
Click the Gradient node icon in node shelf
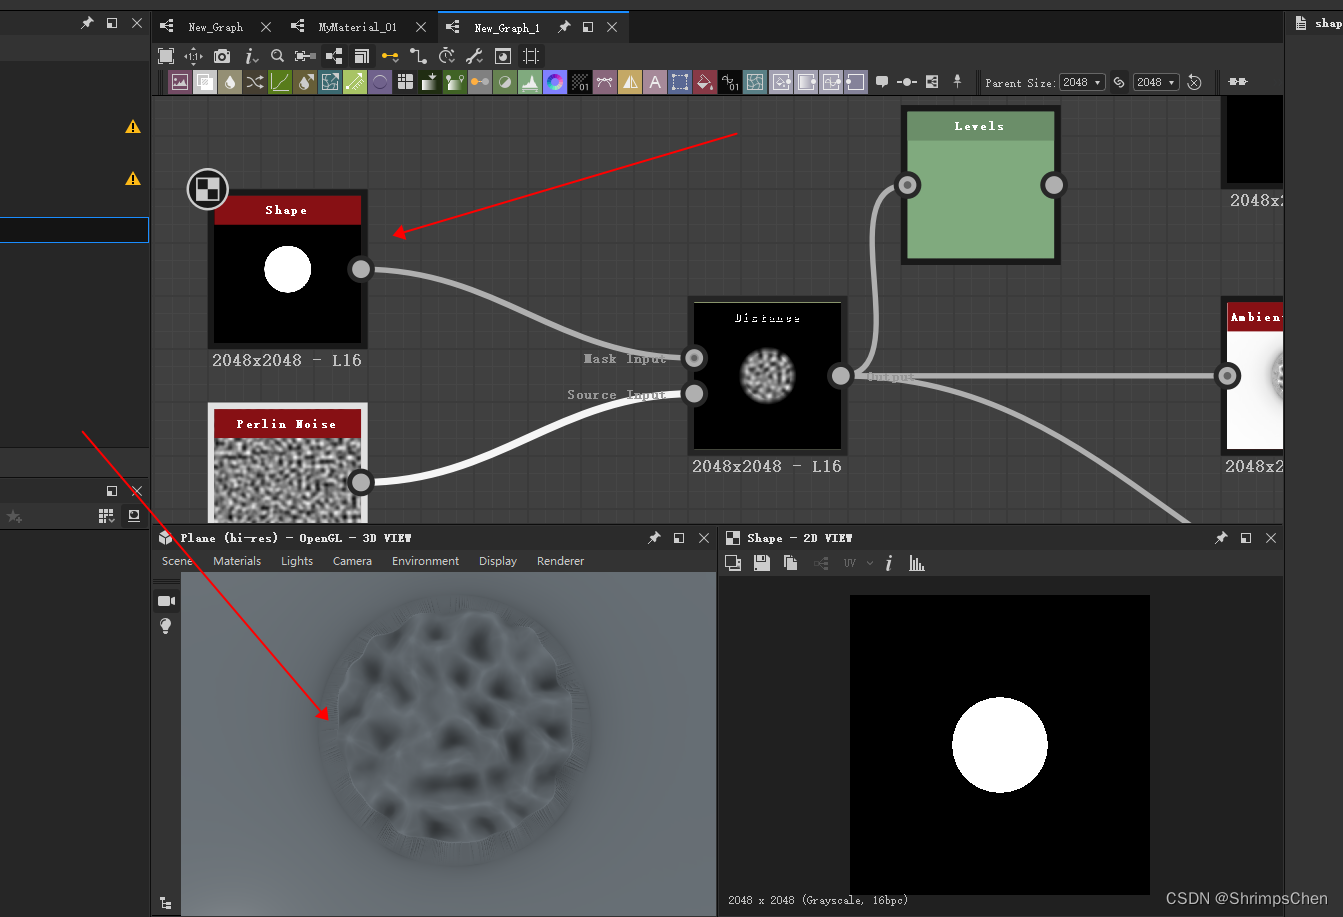[430, 81]
